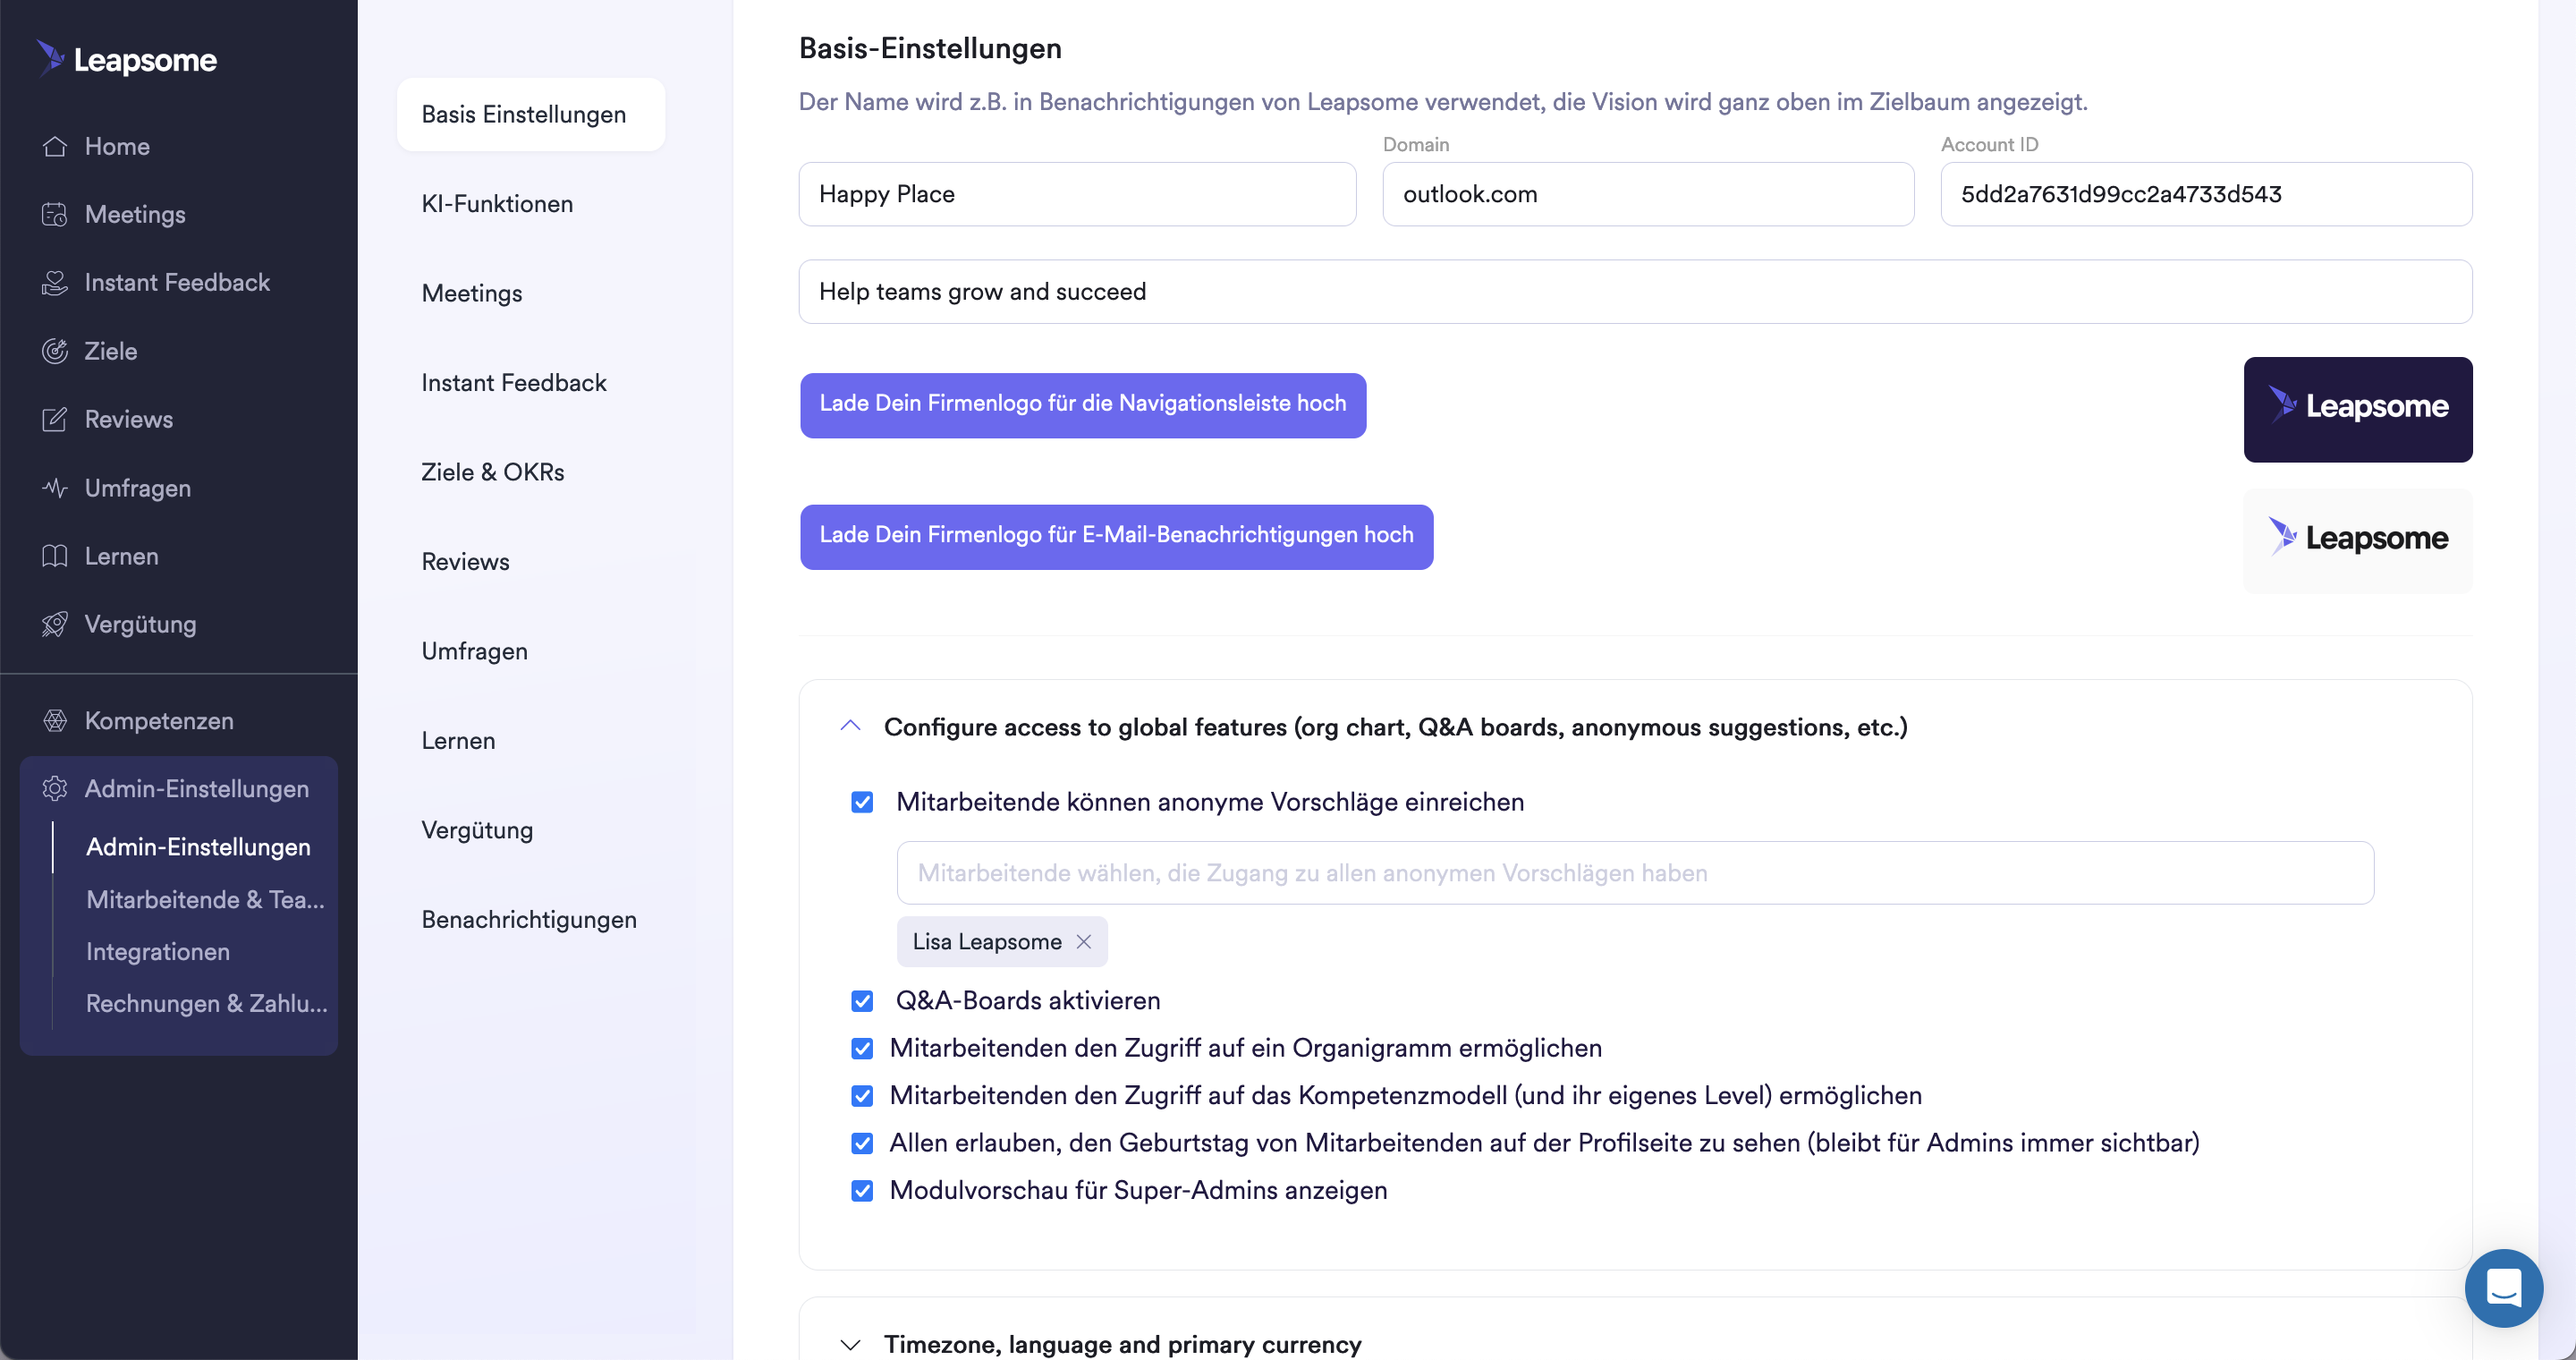Open the Umfragen settings tab

(x=474, y=651)
